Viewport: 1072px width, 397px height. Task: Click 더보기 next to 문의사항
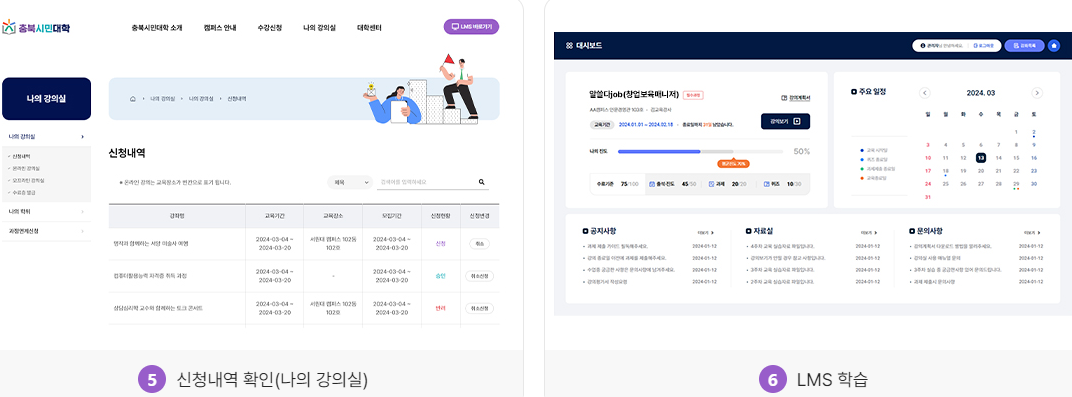tap(1032, 233)
